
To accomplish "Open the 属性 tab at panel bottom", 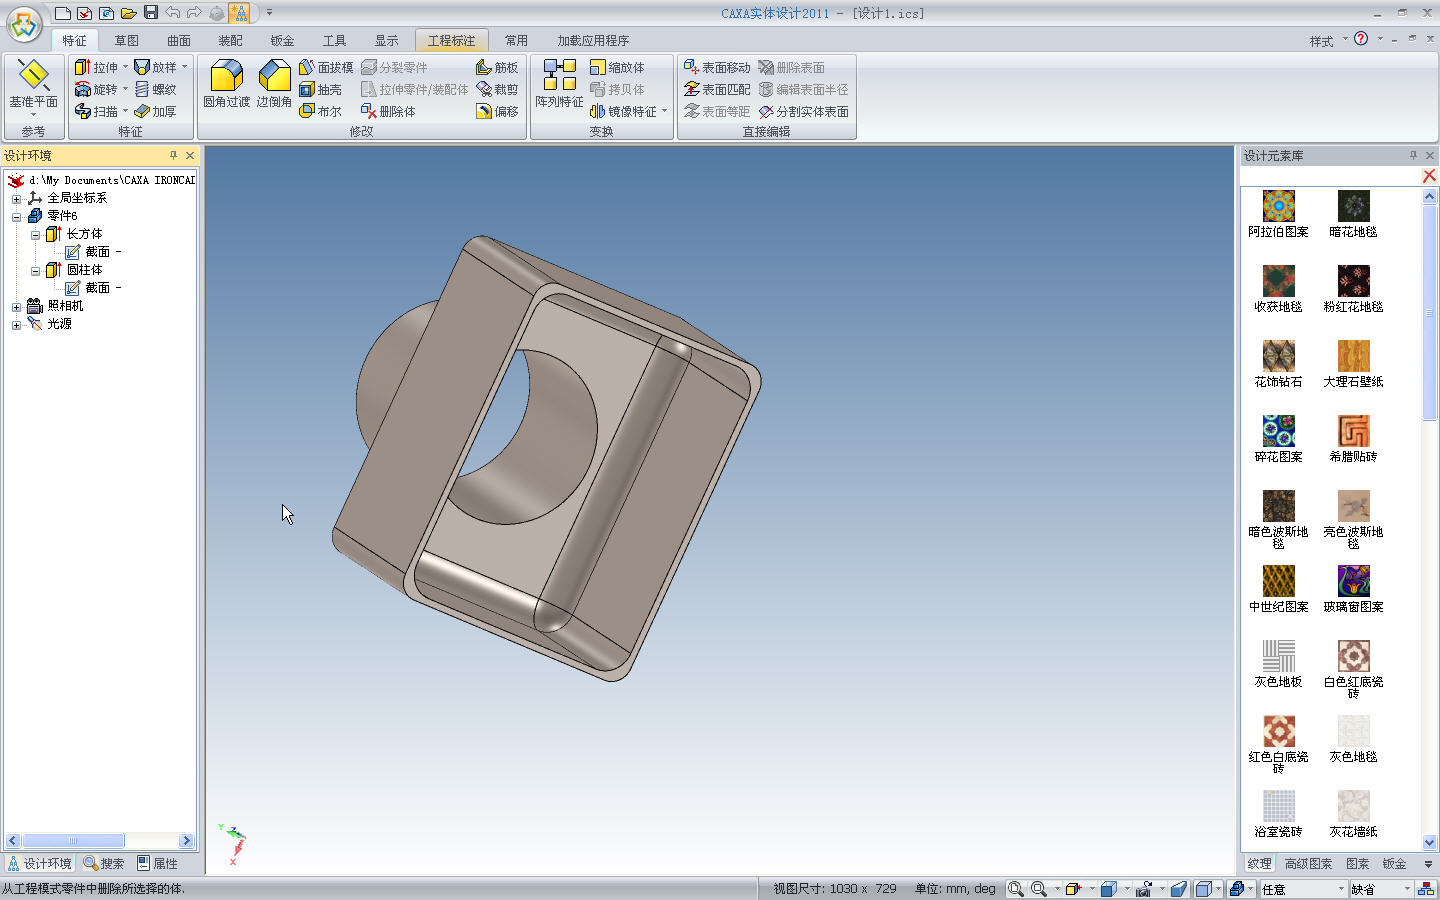I will click(x=157, y=863).
